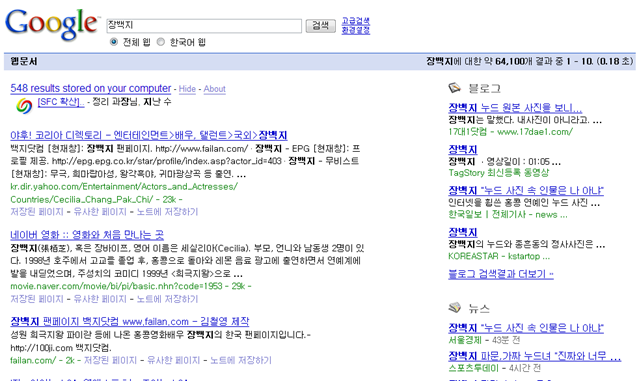Click the failan.com green URL text

pos(33,361)
